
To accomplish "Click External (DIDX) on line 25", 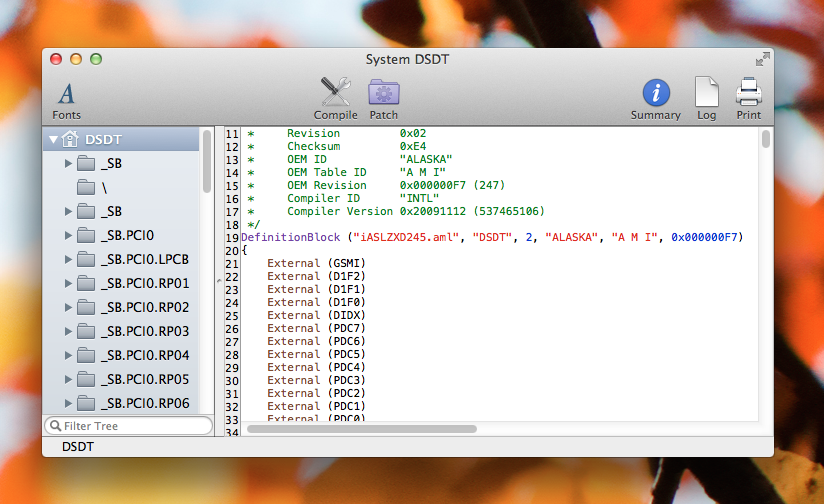I will point(316,315).
